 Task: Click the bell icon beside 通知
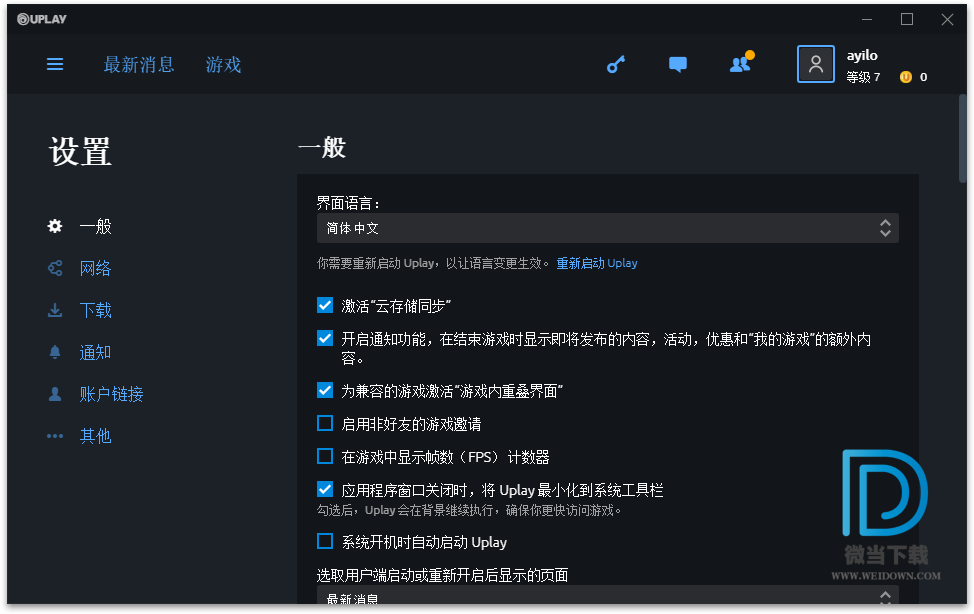coord(55,352)
